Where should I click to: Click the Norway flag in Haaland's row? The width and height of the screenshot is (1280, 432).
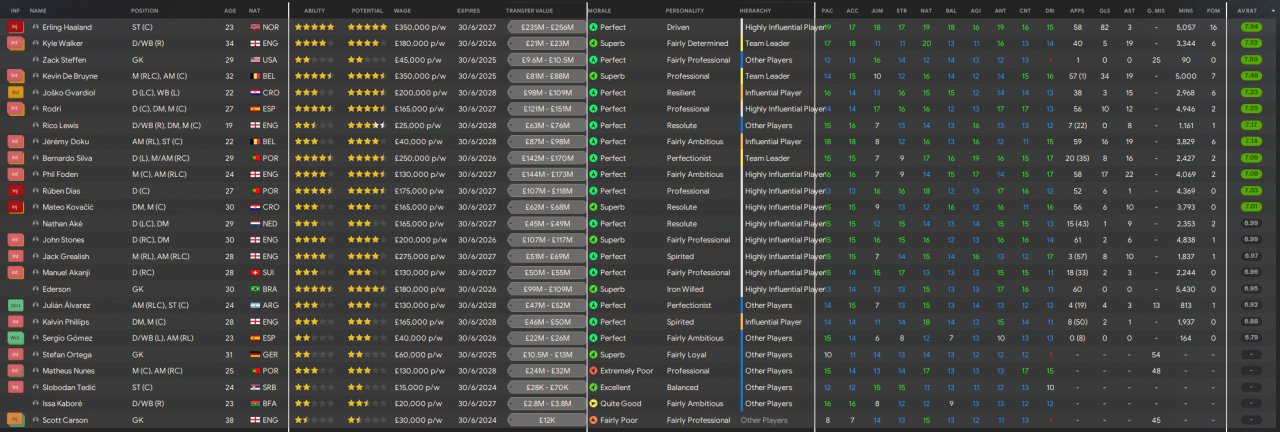click(255, 27)
